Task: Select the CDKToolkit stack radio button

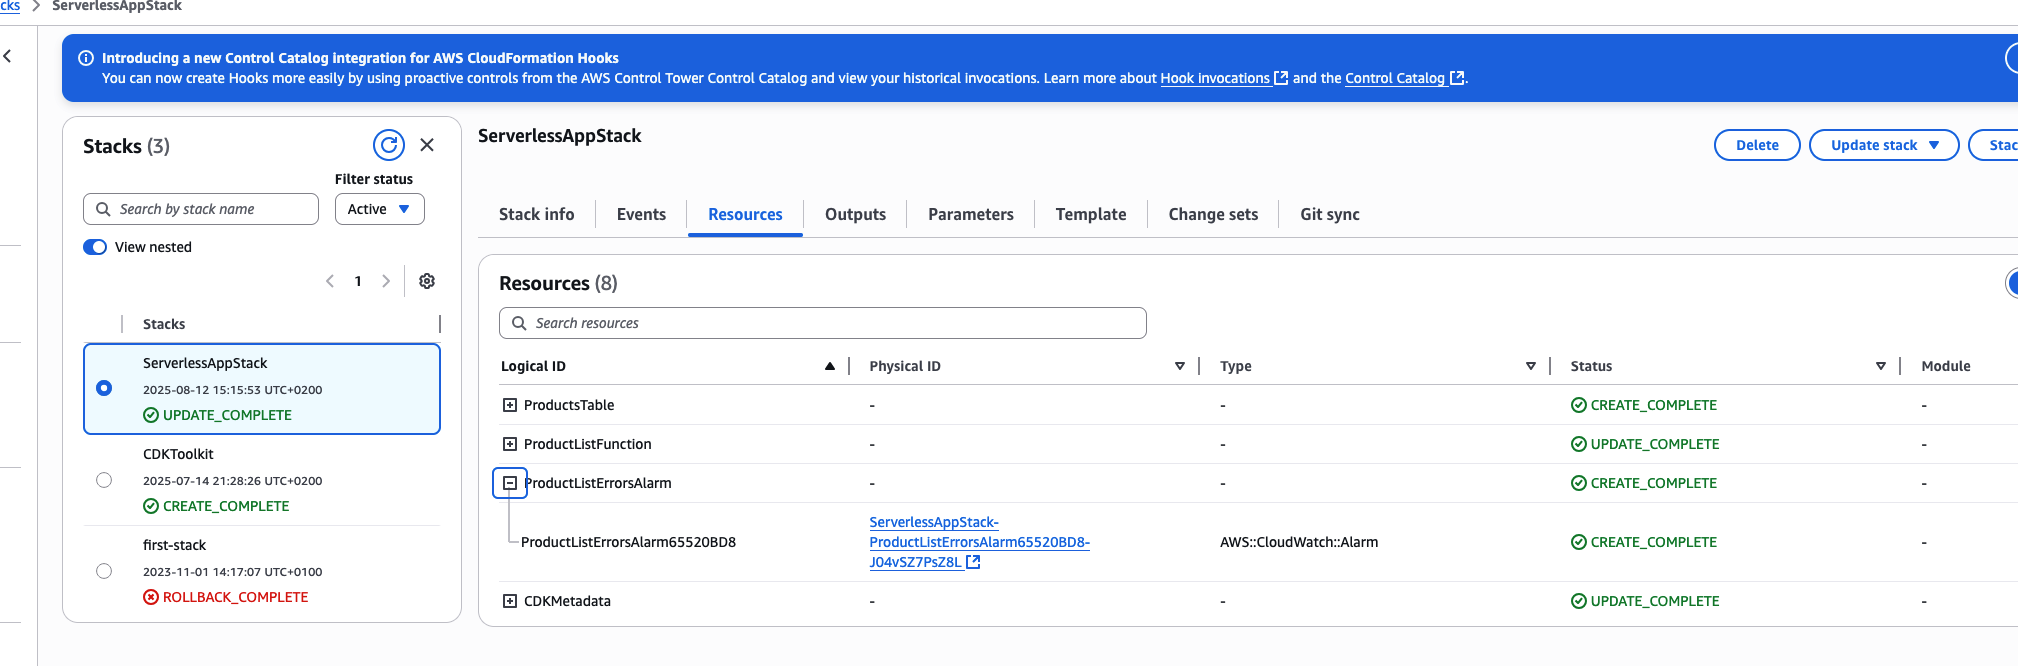Action: coord(104,480)
